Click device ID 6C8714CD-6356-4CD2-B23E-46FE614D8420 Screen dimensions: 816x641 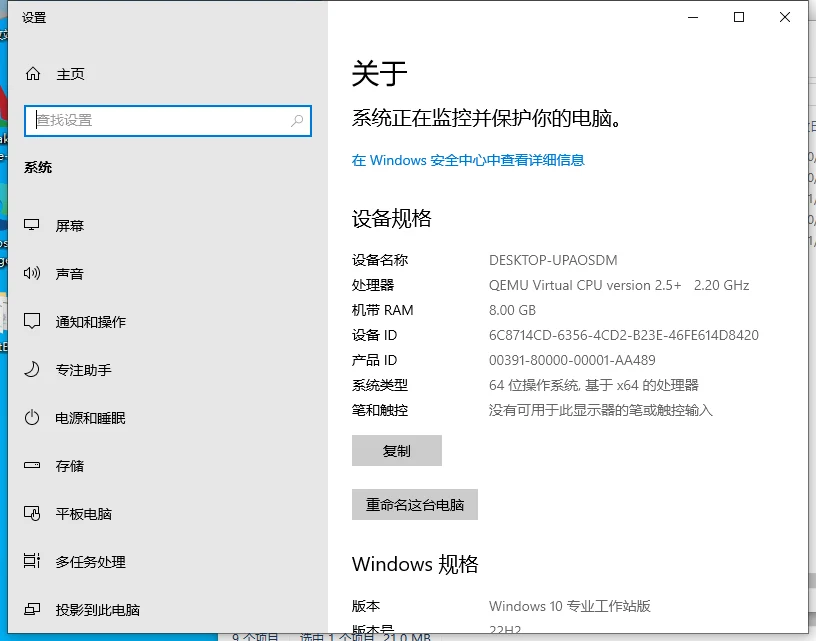point(623,335)
